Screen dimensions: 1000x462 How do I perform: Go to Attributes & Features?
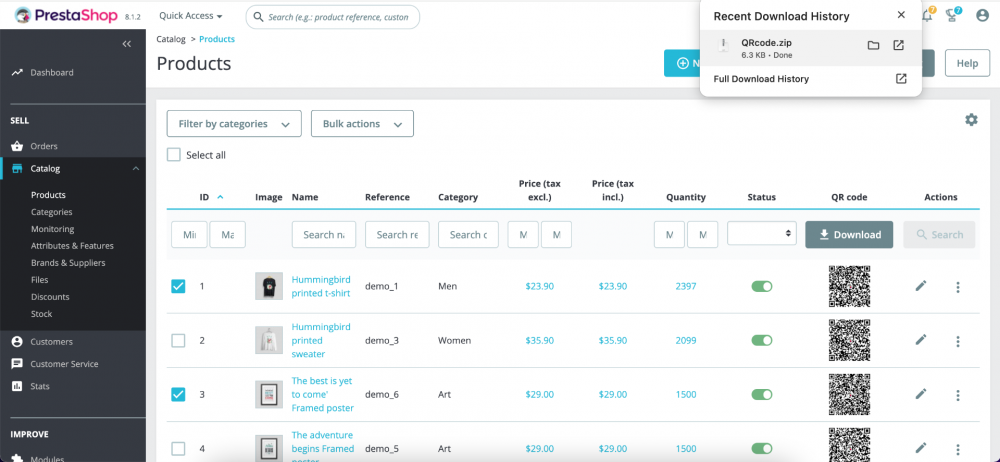pyautogui.click(x=72, y=246)
